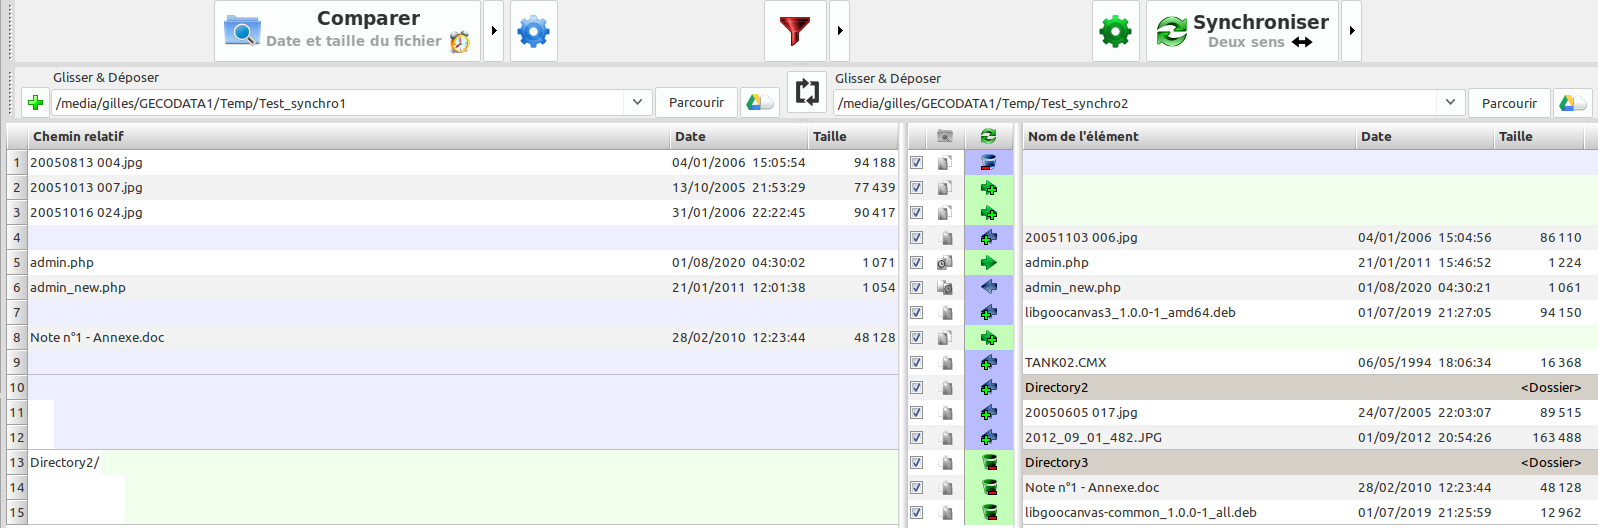Select libgoocanvas3_1.0.0-1_amd64.deb in the right panel
The width and height of the screenshot is (1598, 528).
coord(1130,312)
